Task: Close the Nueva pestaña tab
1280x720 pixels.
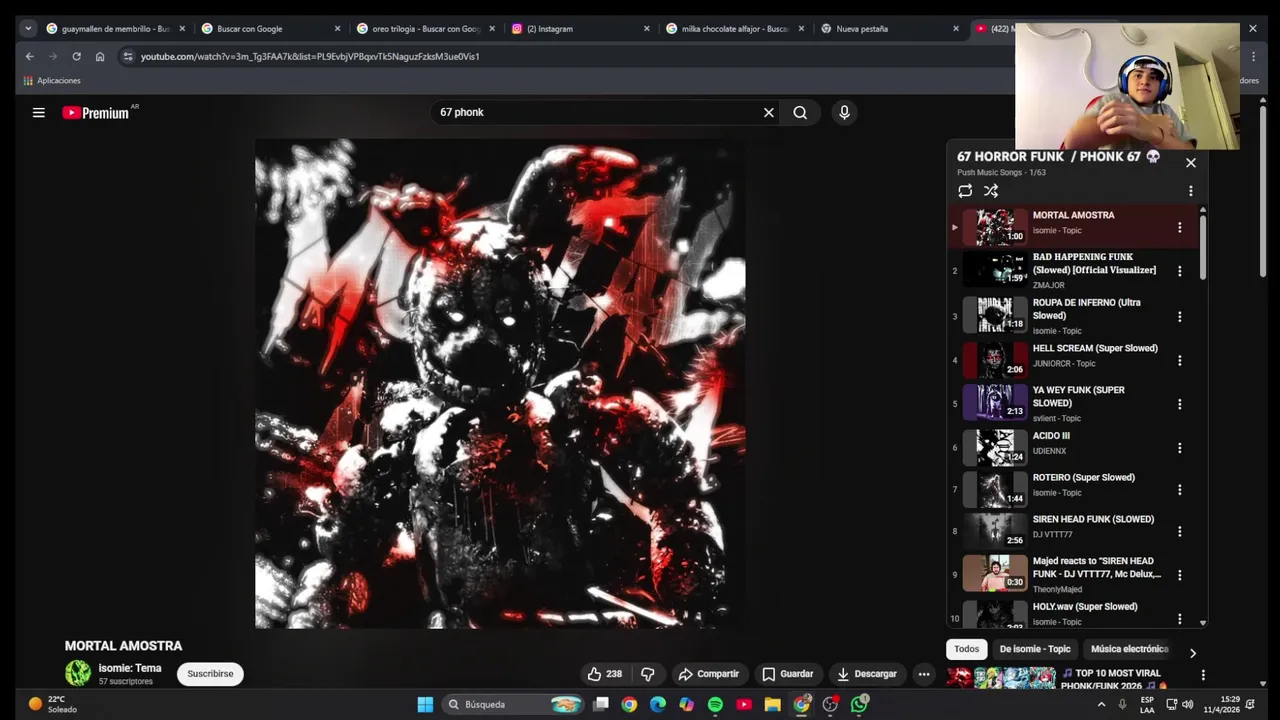Action: click(956, 29)
